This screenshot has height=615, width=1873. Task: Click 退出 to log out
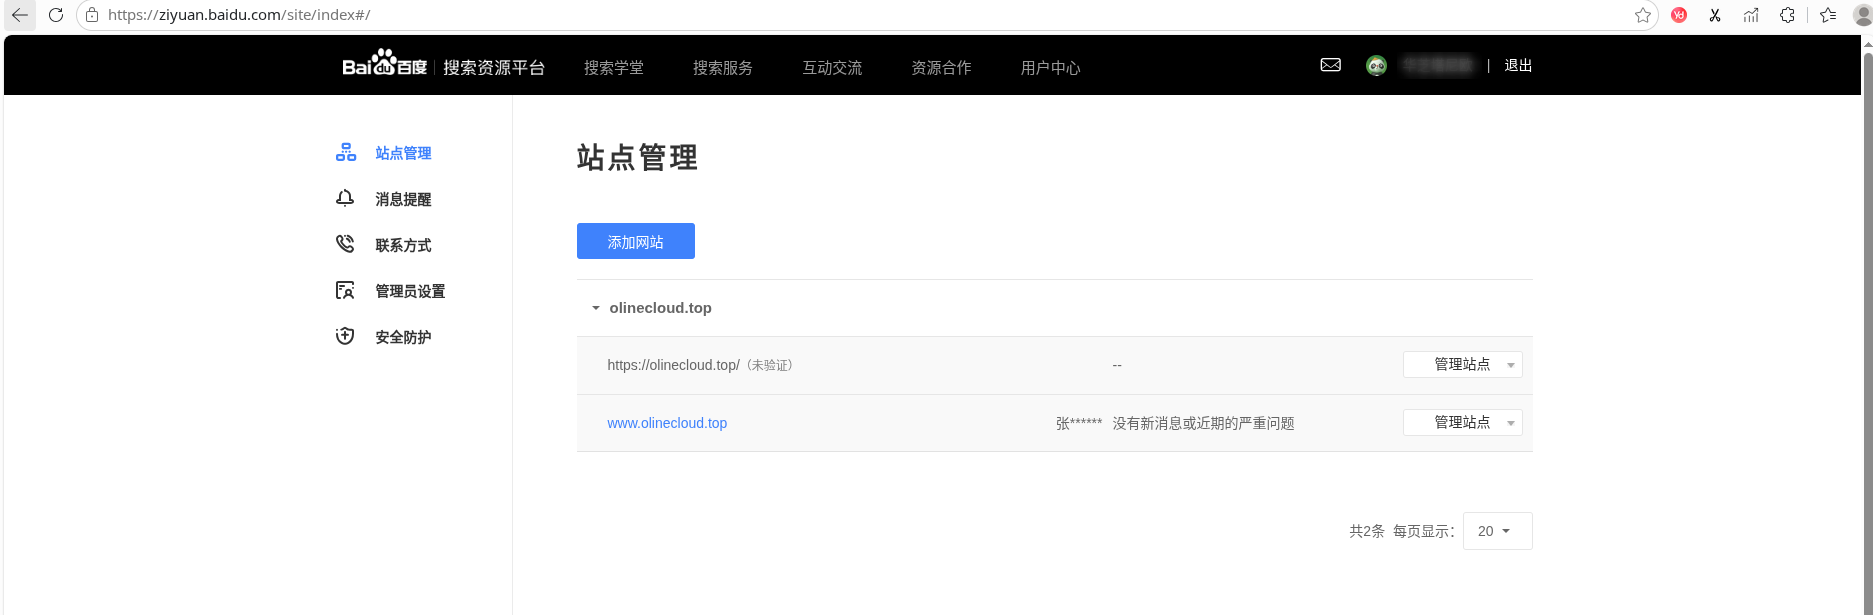point(1517,65)
